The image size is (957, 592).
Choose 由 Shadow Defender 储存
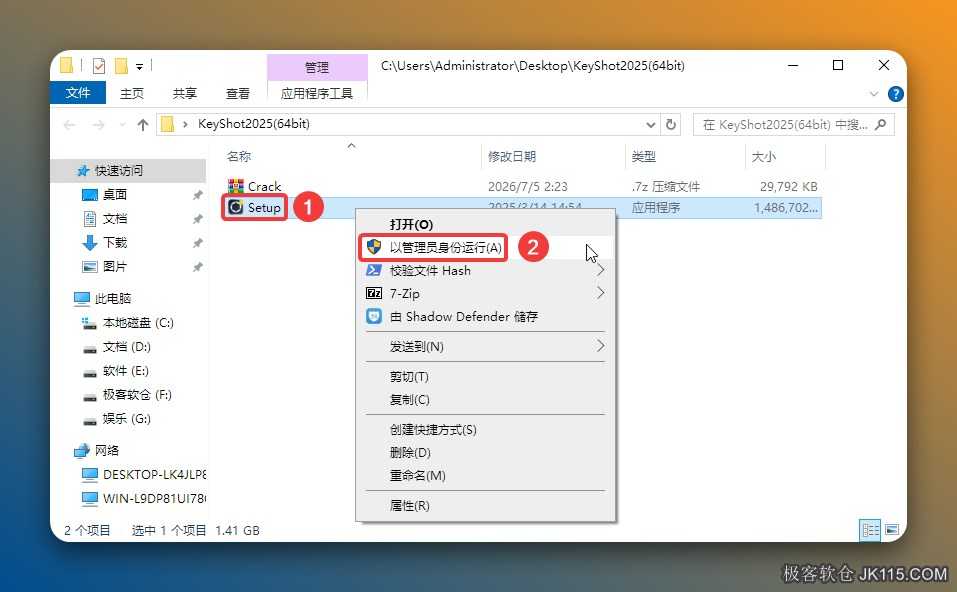pyautogui.click(x=486, y=316)
